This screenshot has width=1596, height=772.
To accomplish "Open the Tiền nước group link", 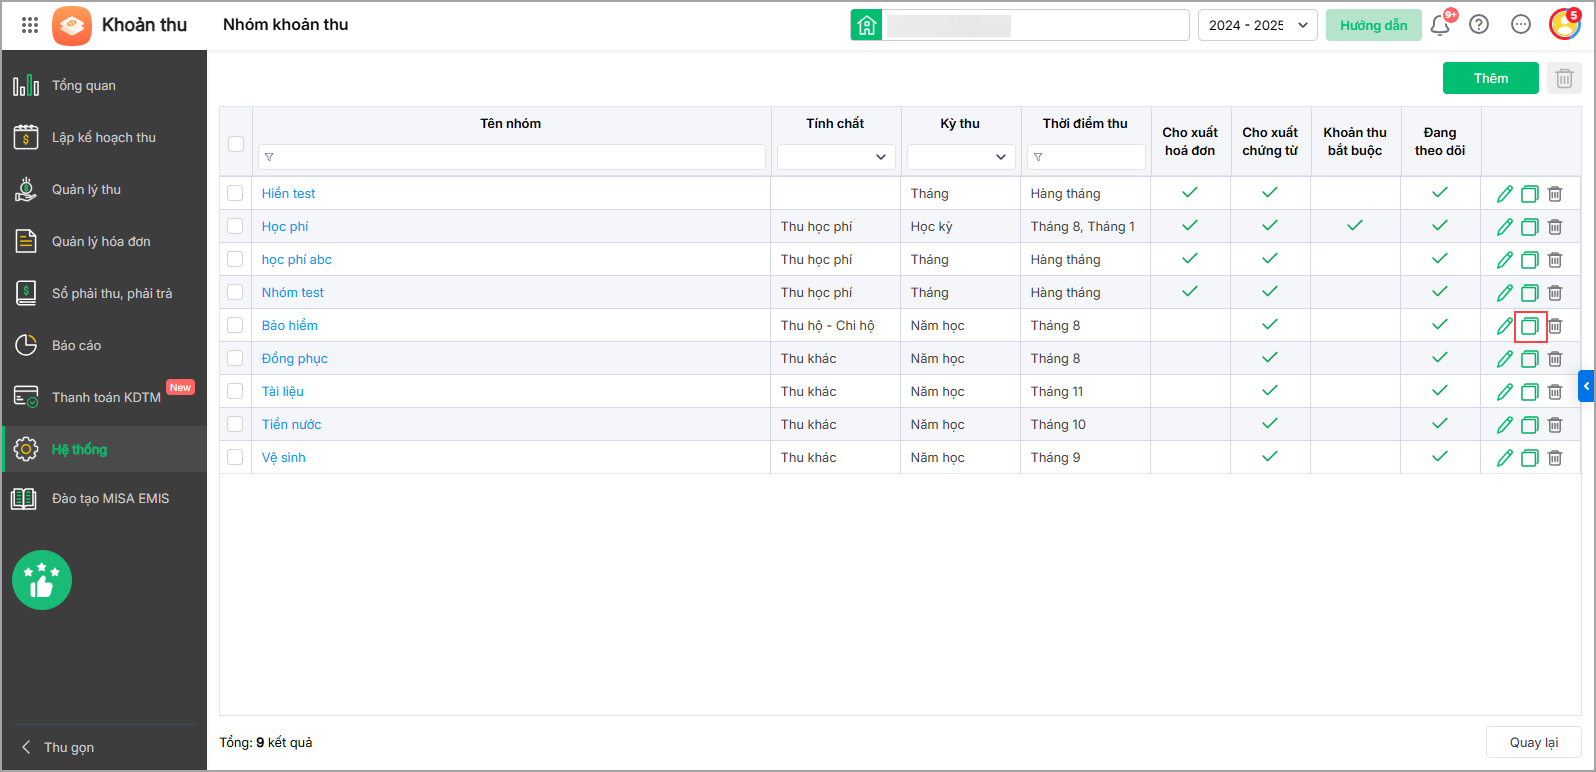I will click(291, 424).
